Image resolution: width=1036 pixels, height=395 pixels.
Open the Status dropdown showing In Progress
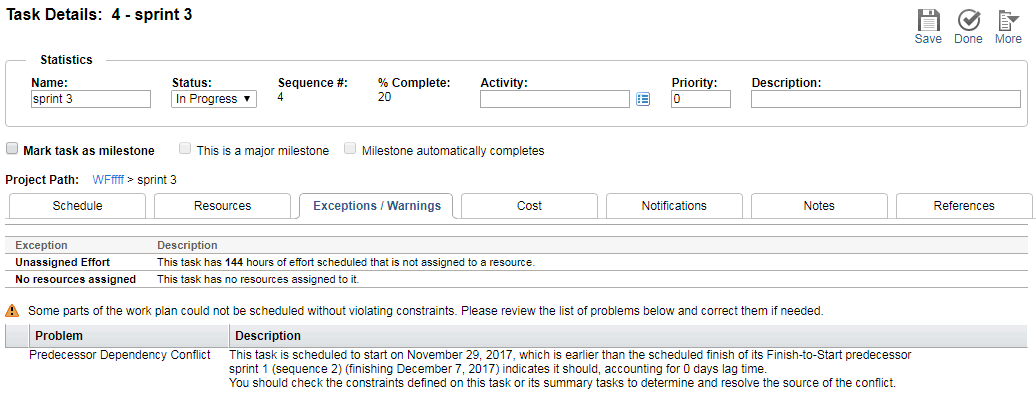pyautogui.click(x=214, y=99)
